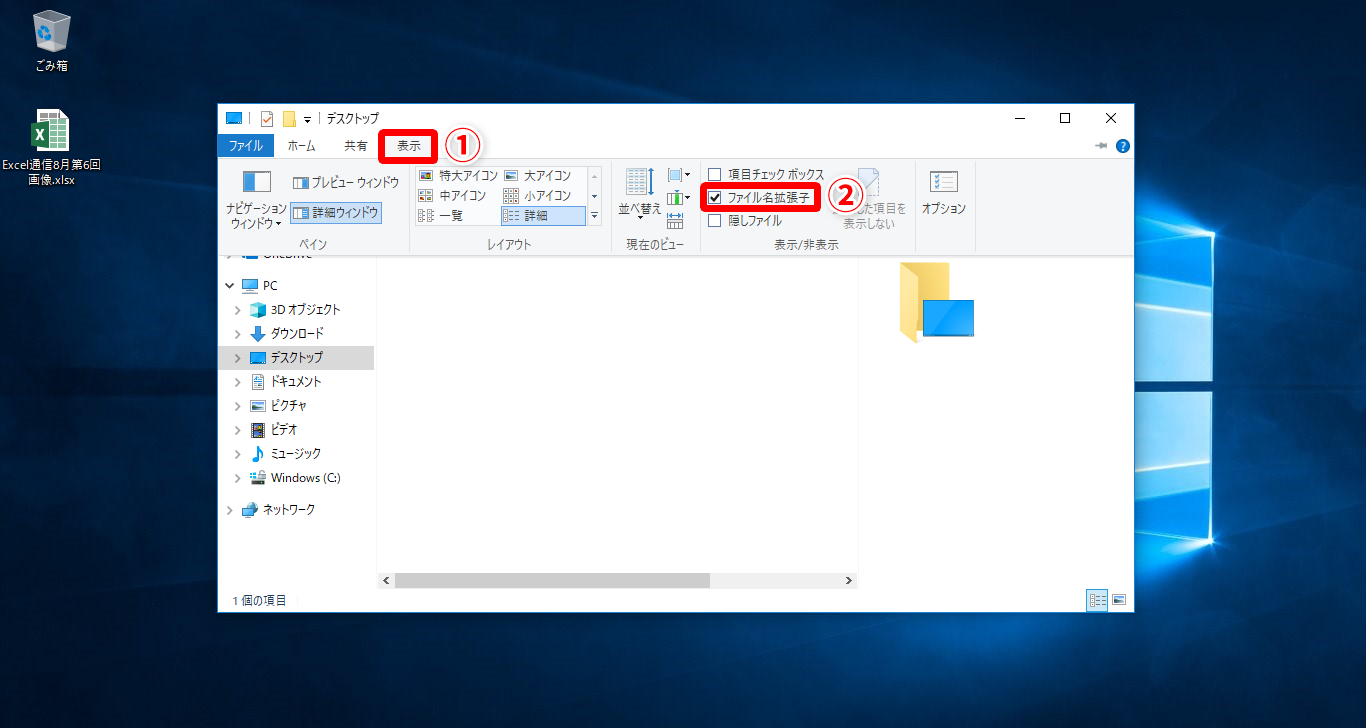The width and height of the screenshot is (1366, 728).
Task: Switch to large thumbnails view via status bar
Action: point(1119,600)
